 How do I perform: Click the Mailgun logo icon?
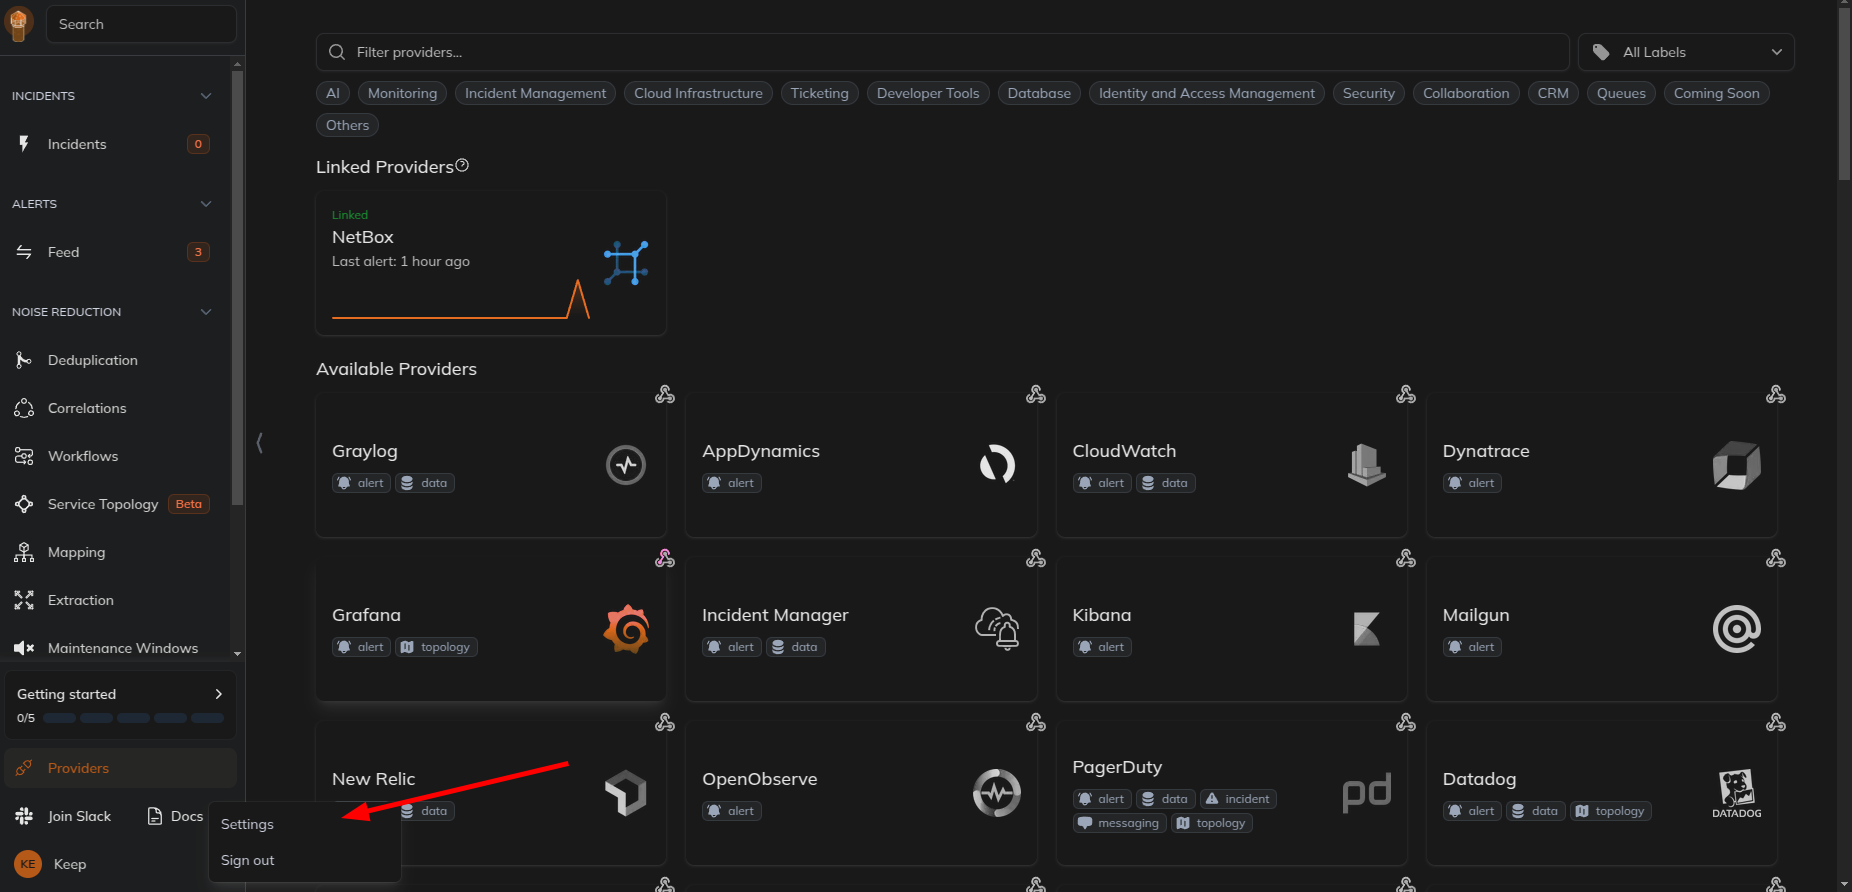[1737, 629]
